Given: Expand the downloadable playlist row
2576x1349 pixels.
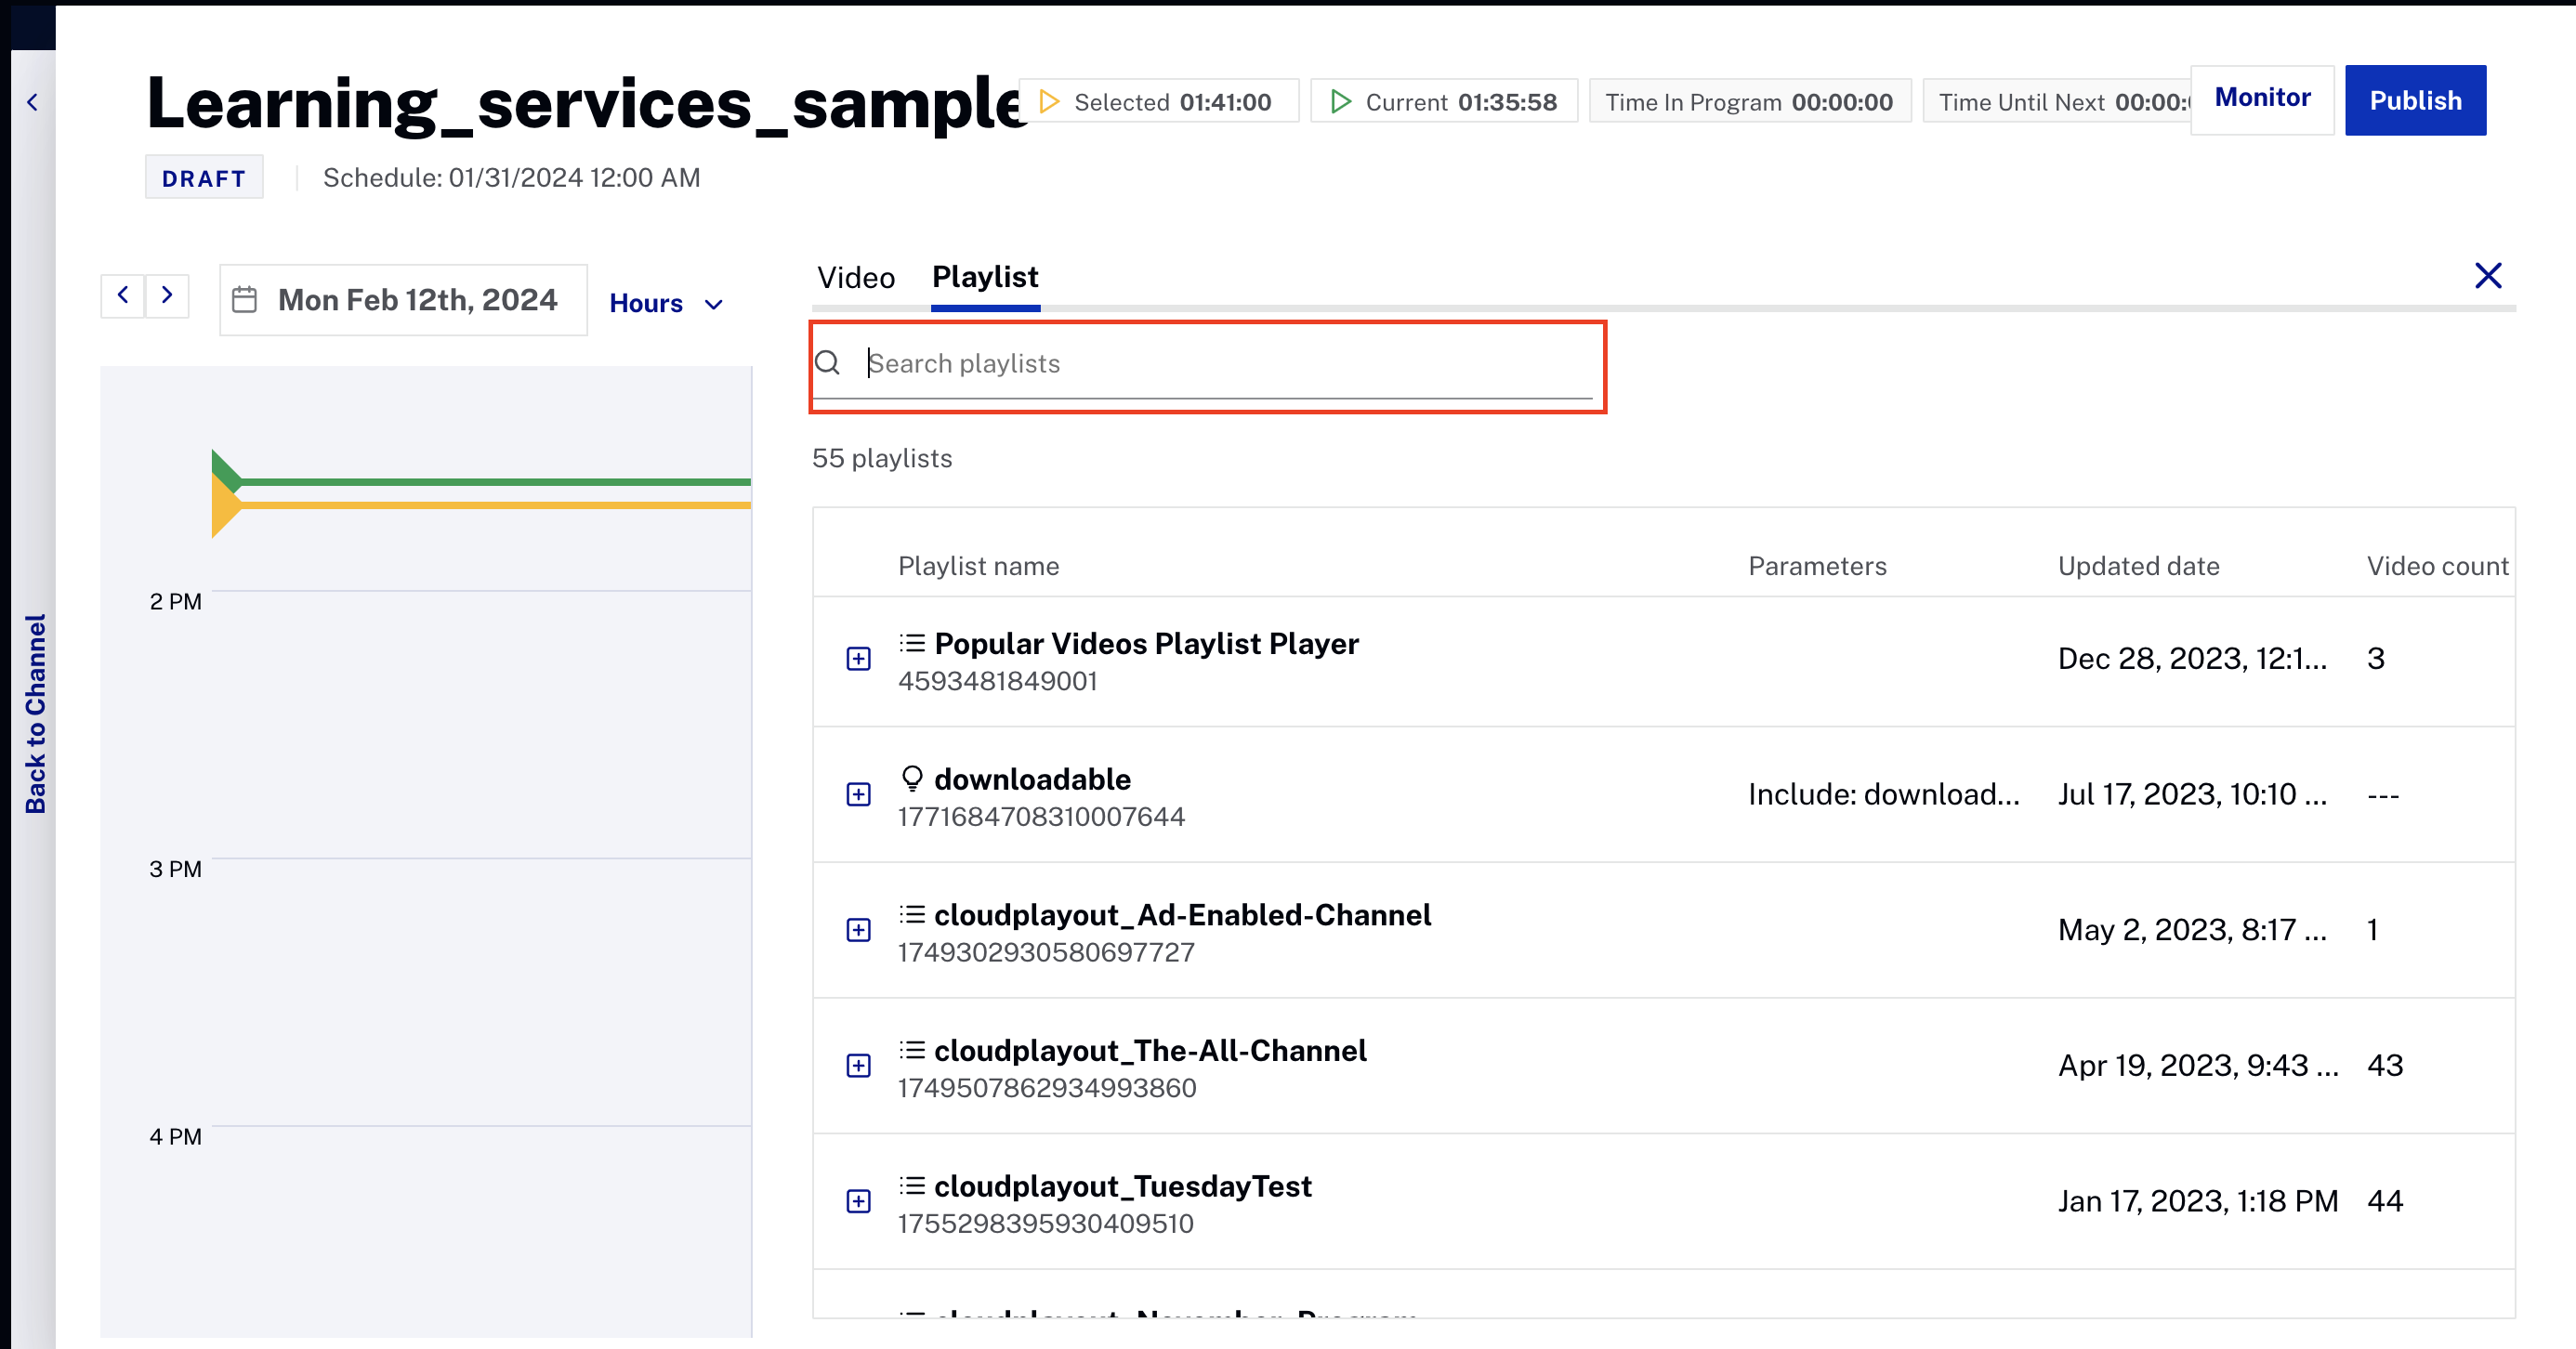Looking at the screenshot, I should pos(858,795).
